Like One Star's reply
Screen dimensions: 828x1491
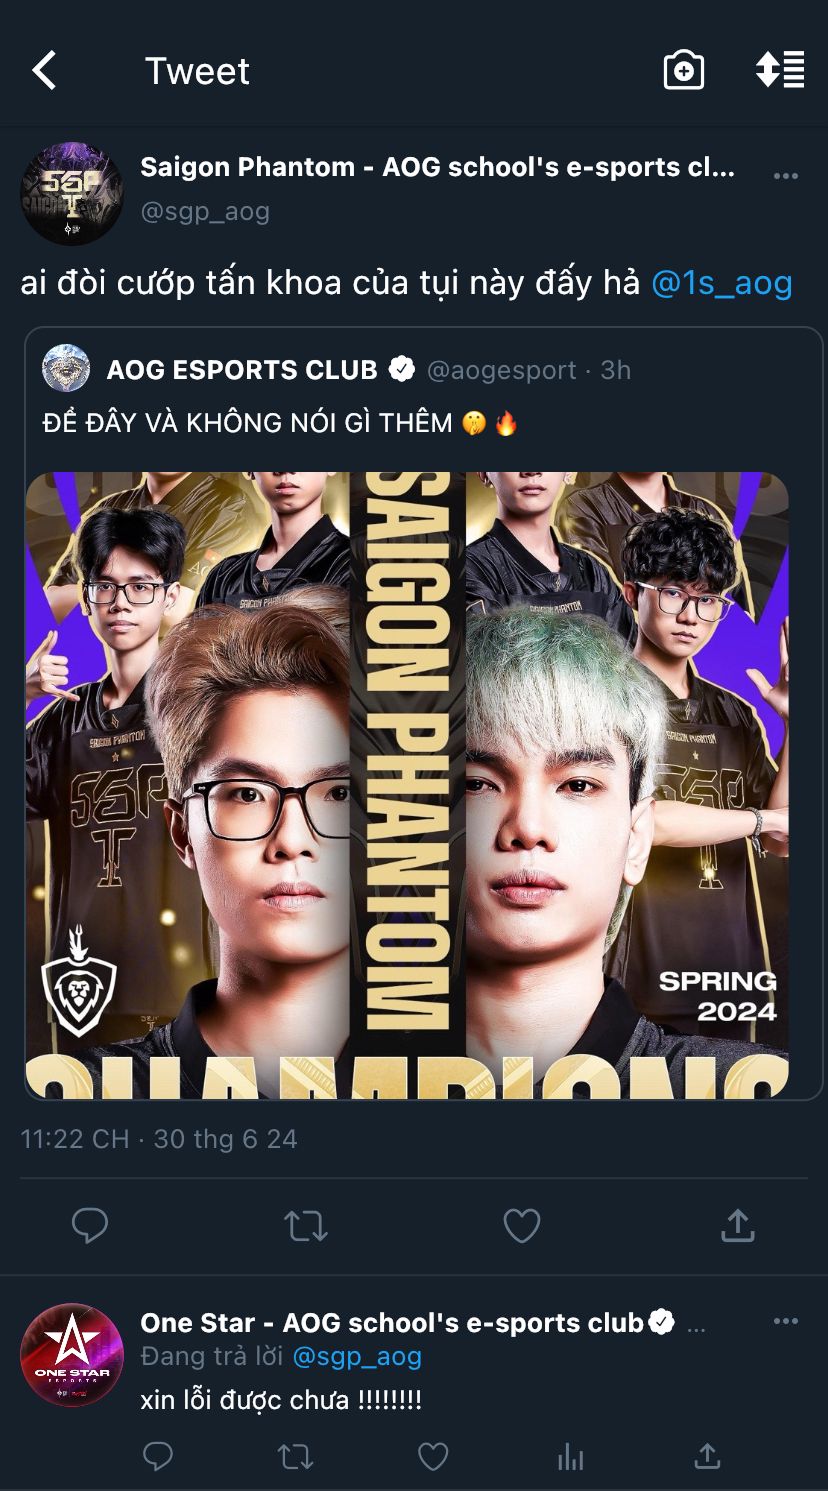coord(433,1457)
